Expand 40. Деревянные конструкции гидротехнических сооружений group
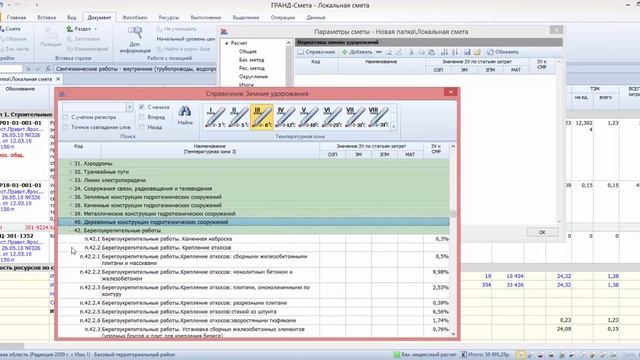Viewport: 640px width, 360px height. [x=71, y=222]
